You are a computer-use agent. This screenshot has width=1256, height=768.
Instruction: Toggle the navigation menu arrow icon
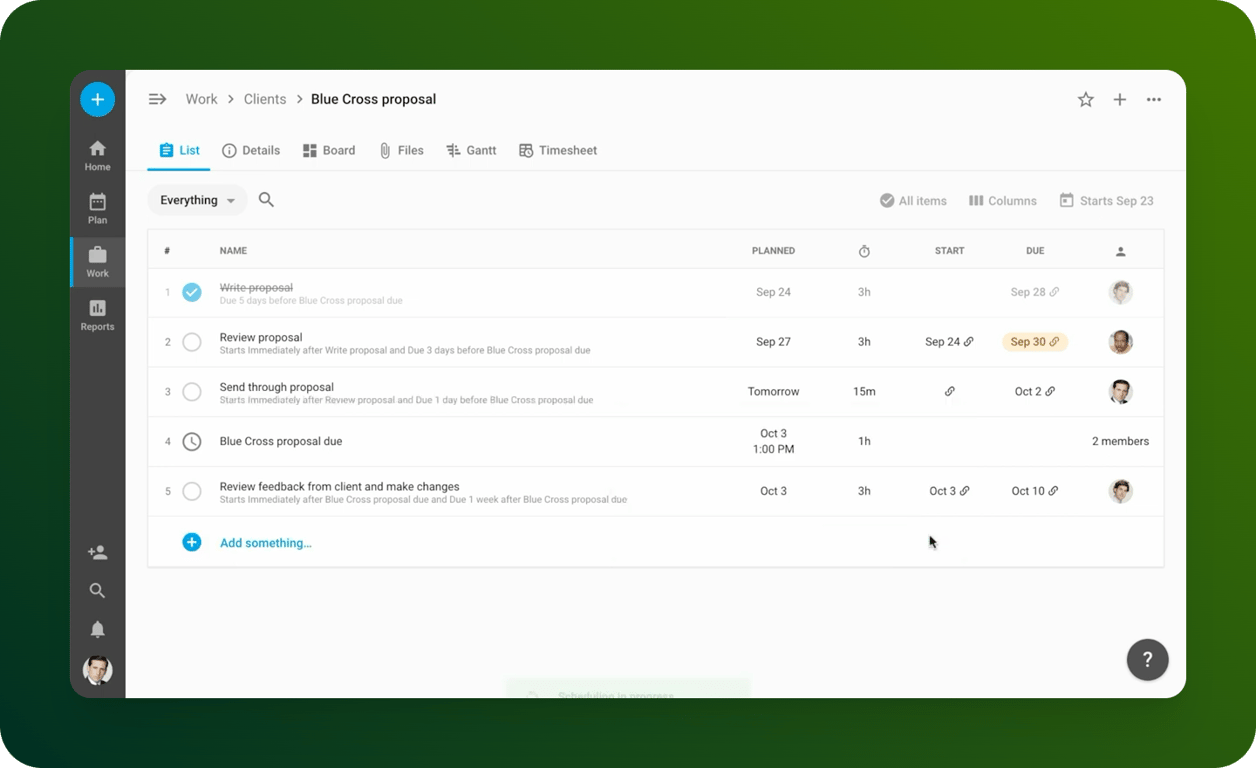(157, 99)
